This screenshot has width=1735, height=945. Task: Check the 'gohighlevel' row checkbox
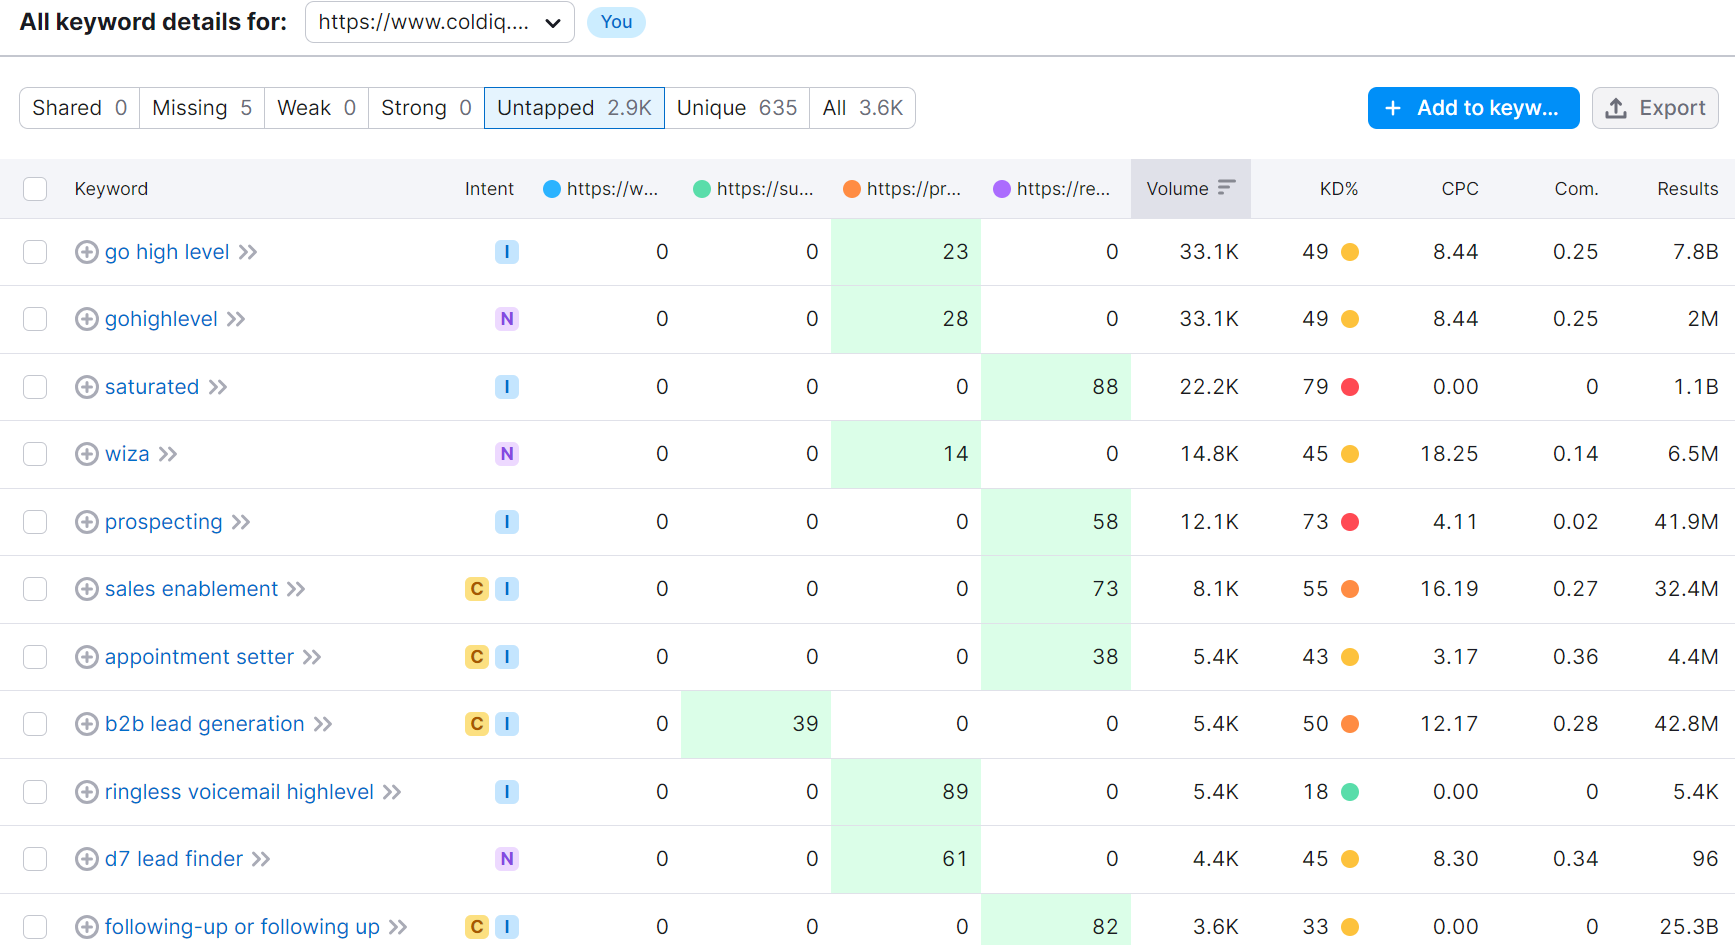pos(35,319)
